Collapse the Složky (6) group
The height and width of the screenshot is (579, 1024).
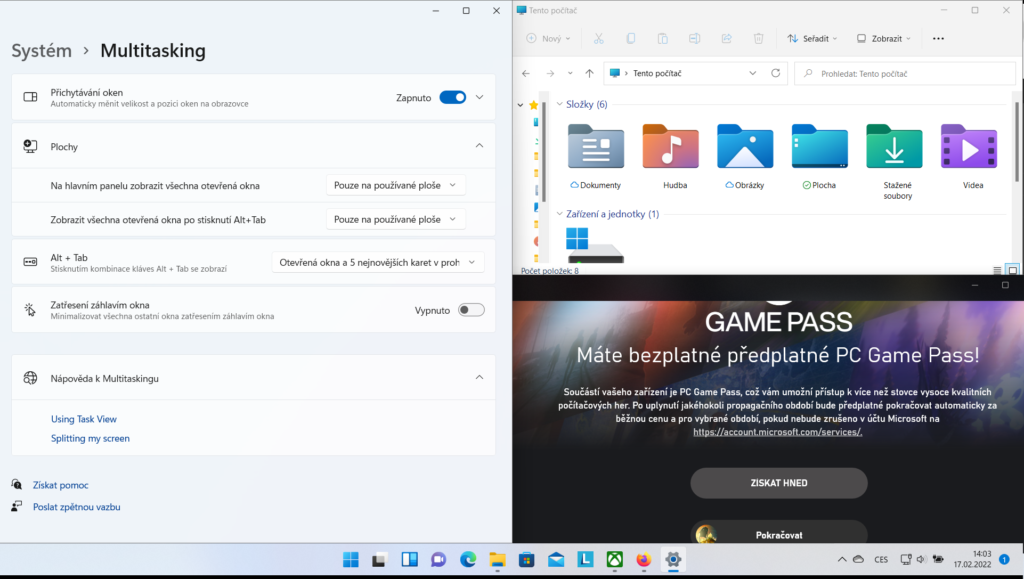coord(560,104)
